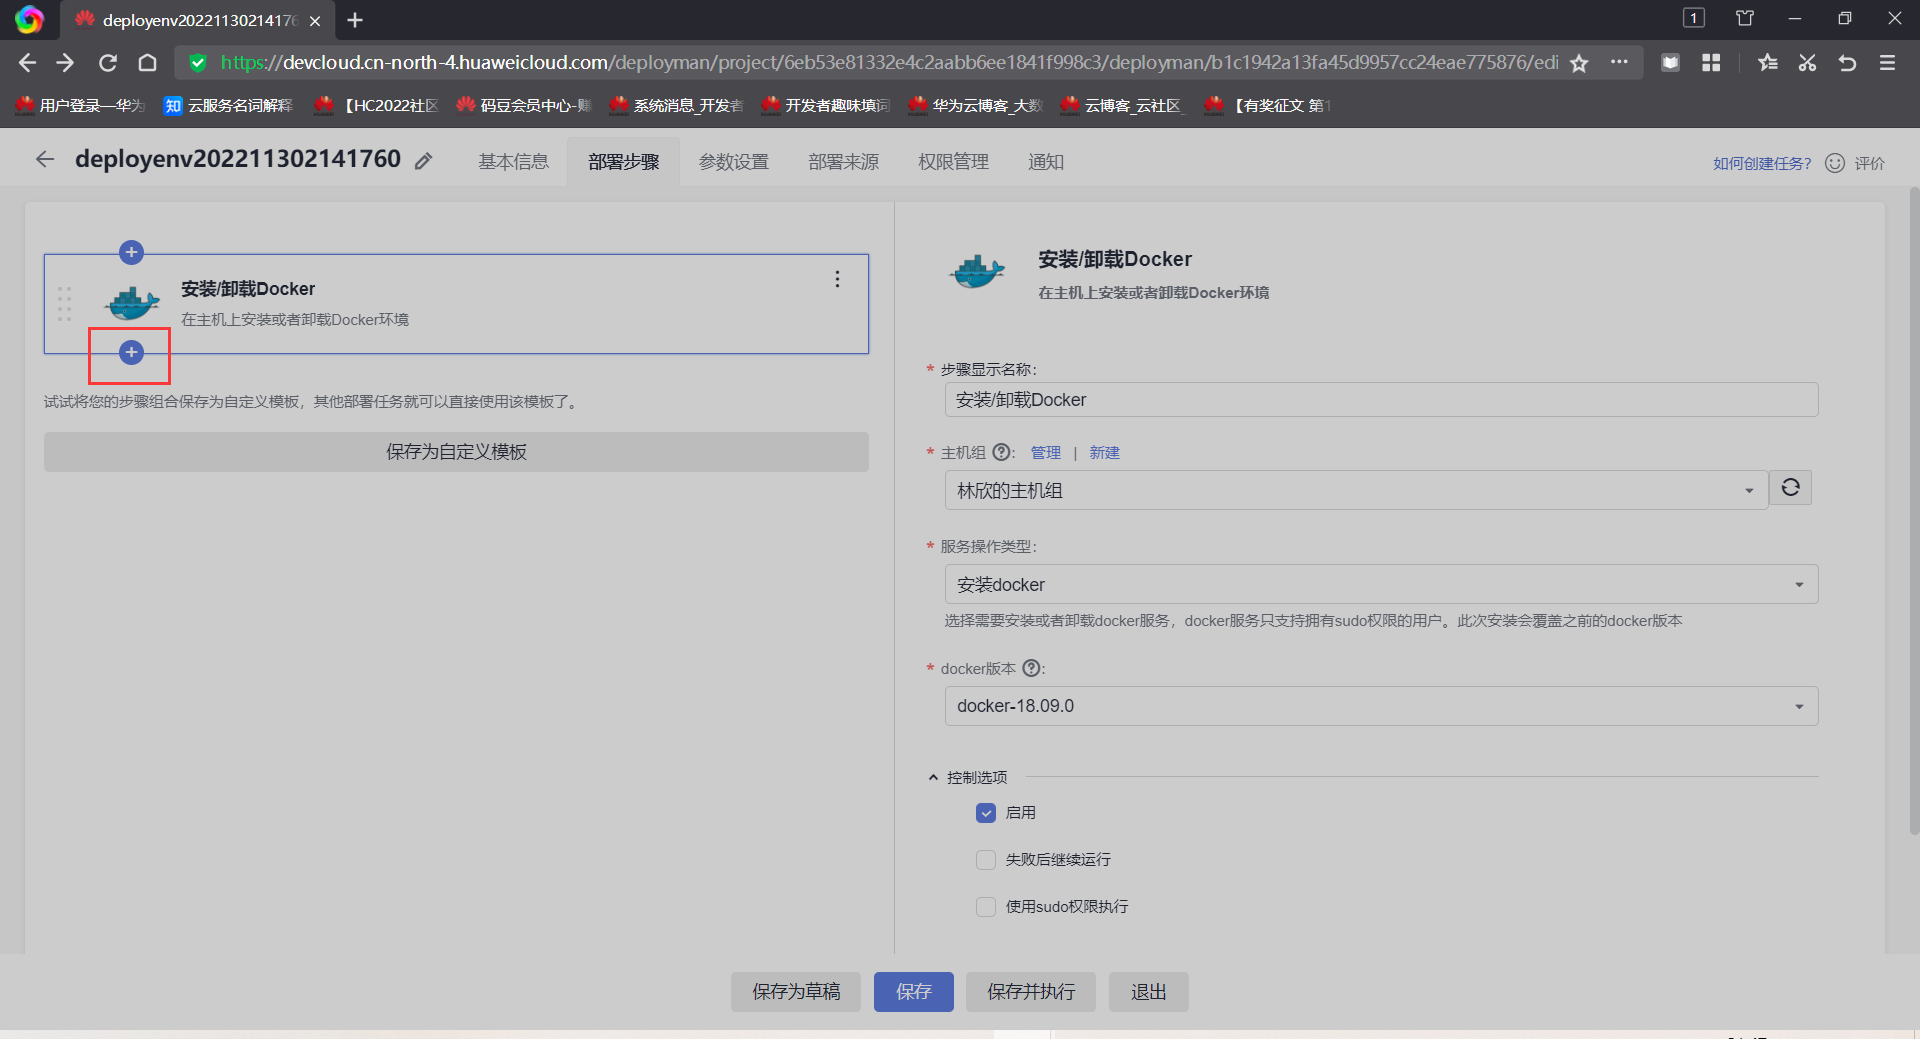
Task: Open the address bar's three-dot menu
Action: (1619, 62)
